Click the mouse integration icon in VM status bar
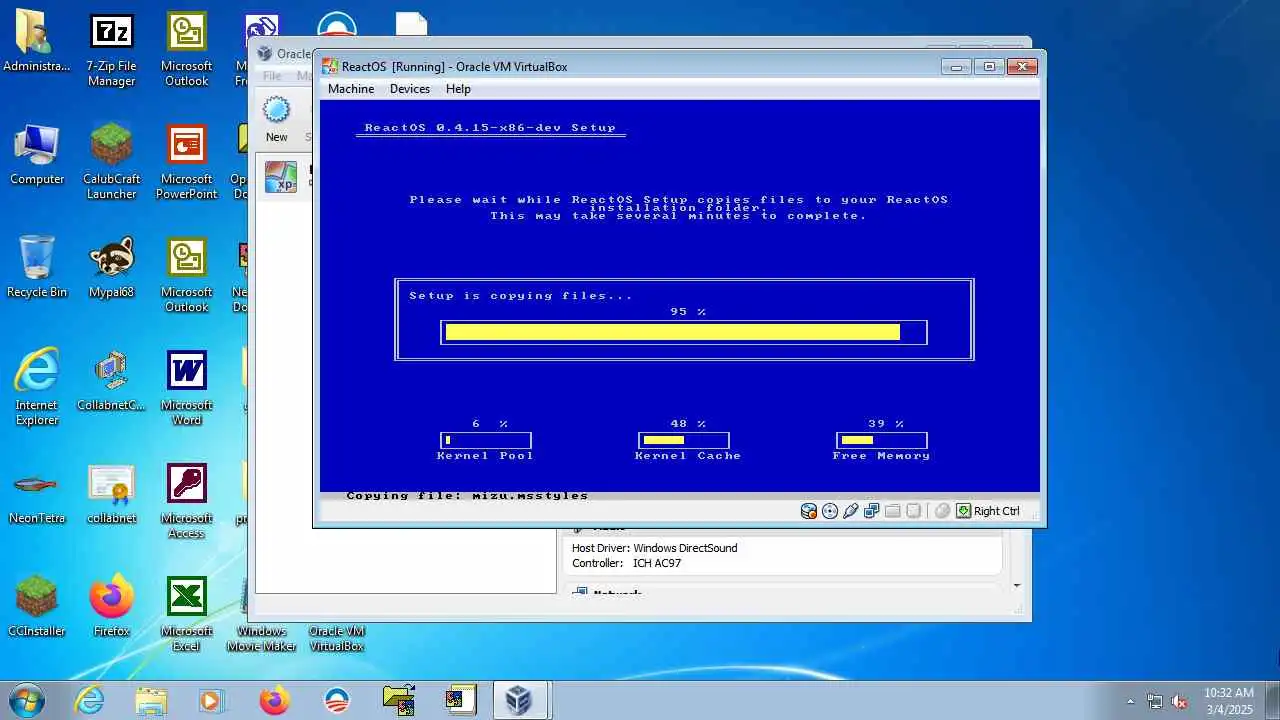 942,511
